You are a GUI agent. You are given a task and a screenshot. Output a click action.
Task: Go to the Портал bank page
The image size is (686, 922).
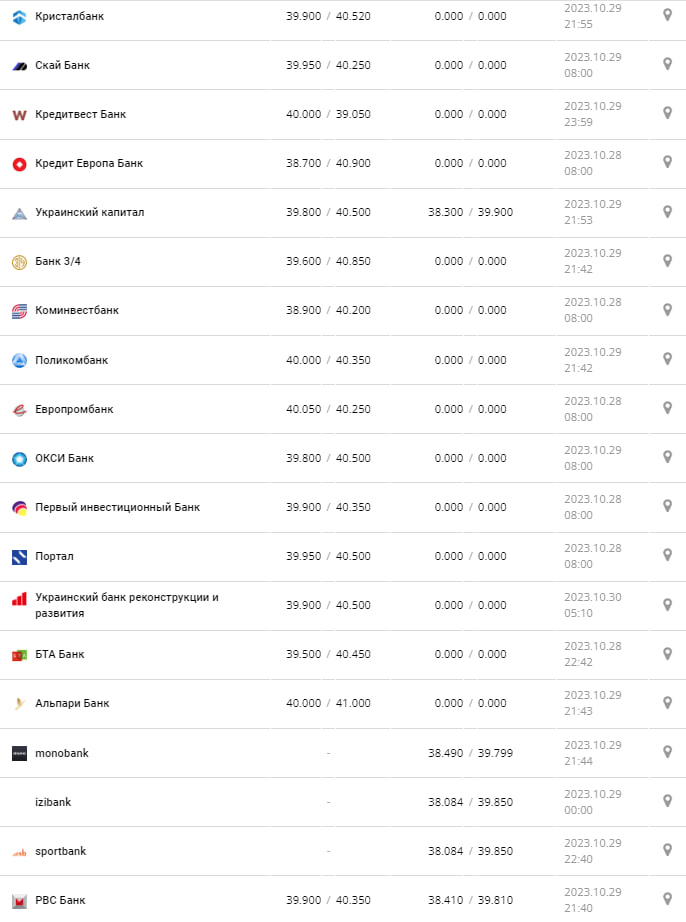coord(55,556)
